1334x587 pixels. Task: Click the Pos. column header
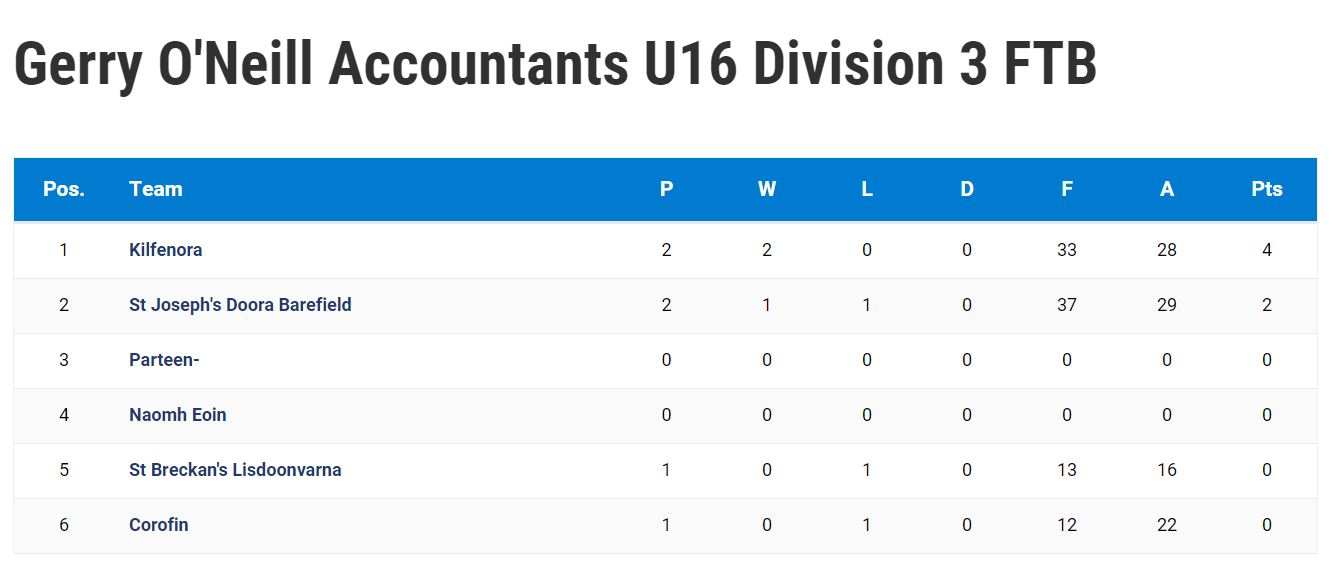point(64,189)
